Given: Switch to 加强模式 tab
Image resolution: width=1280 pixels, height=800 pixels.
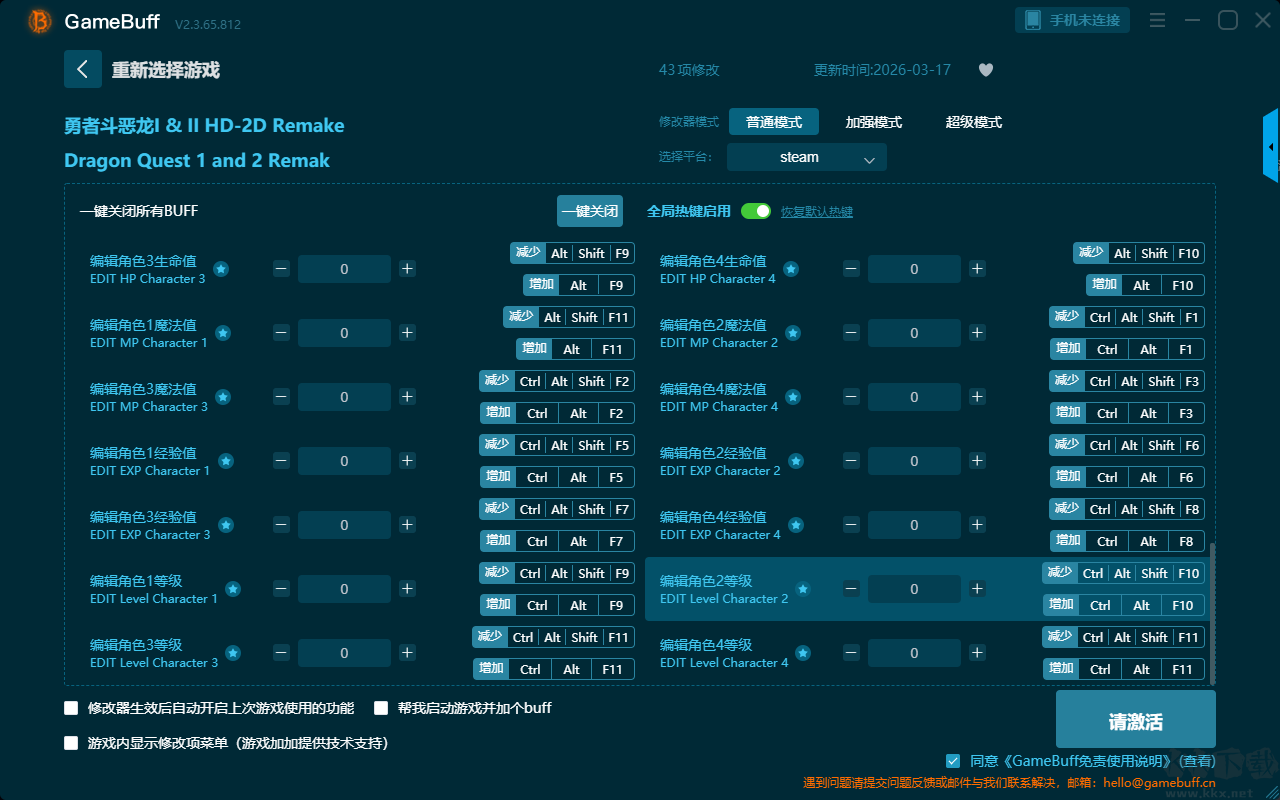Looking at the screenshot, I should [x=874, y=122].
